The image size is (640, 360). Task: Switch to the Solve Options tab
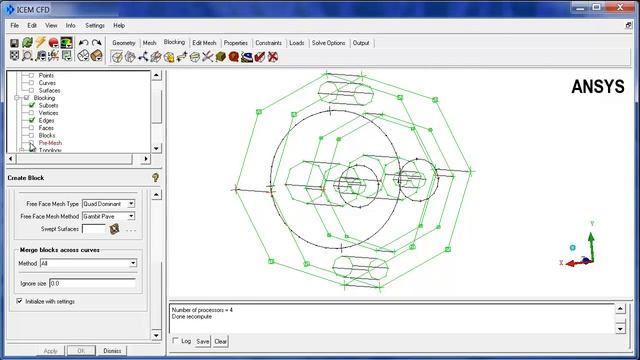[329, 43]
